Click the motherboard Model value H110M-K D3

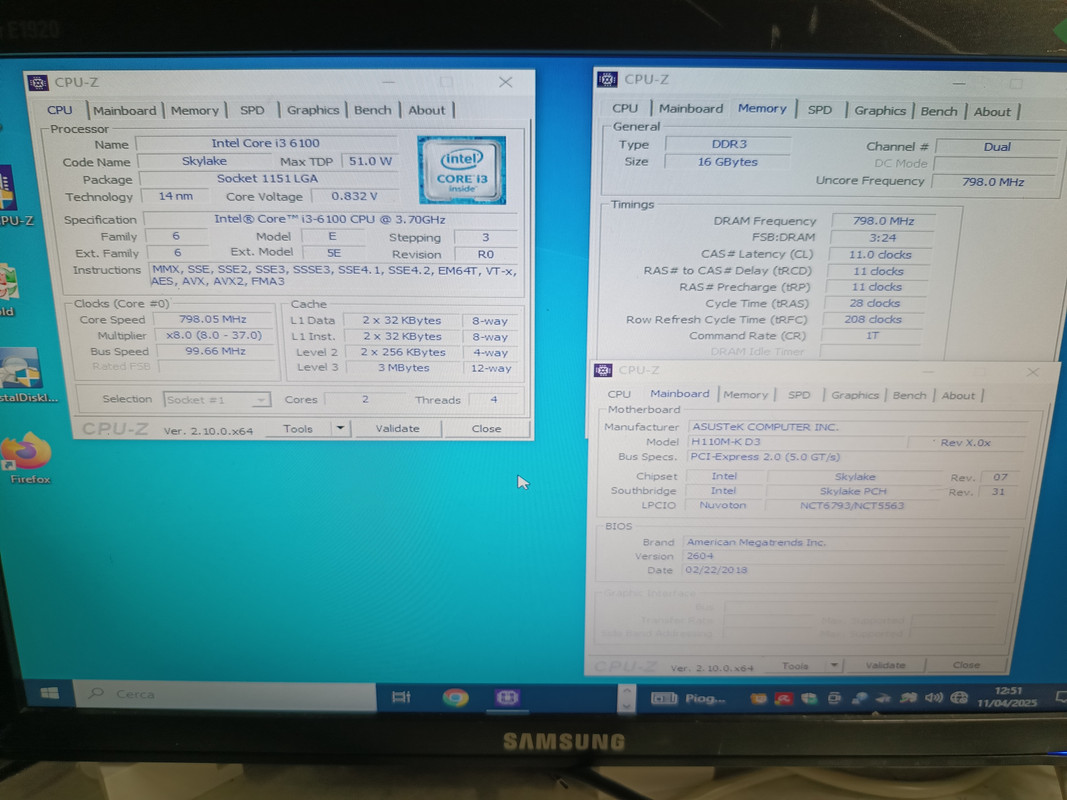click(798, 441)
